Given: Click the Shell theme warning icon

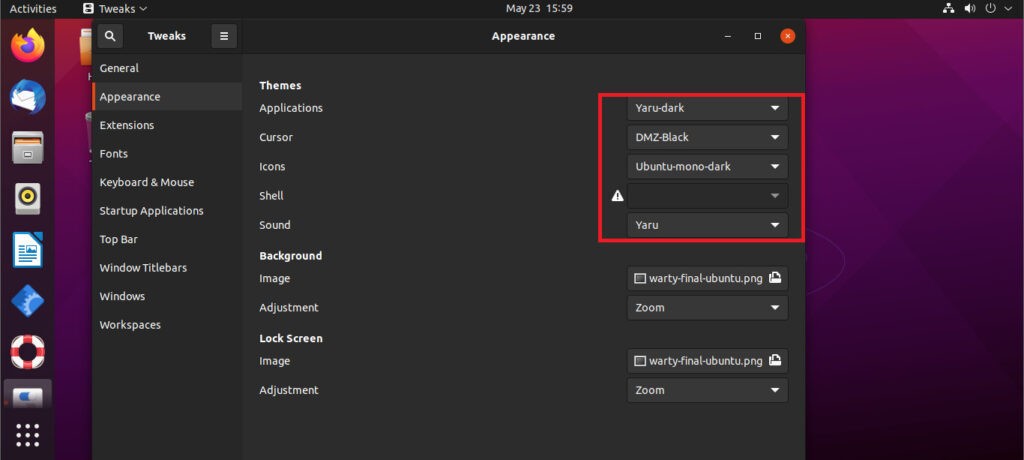Looking at the screenshot, I should click(x=617, y=196).
